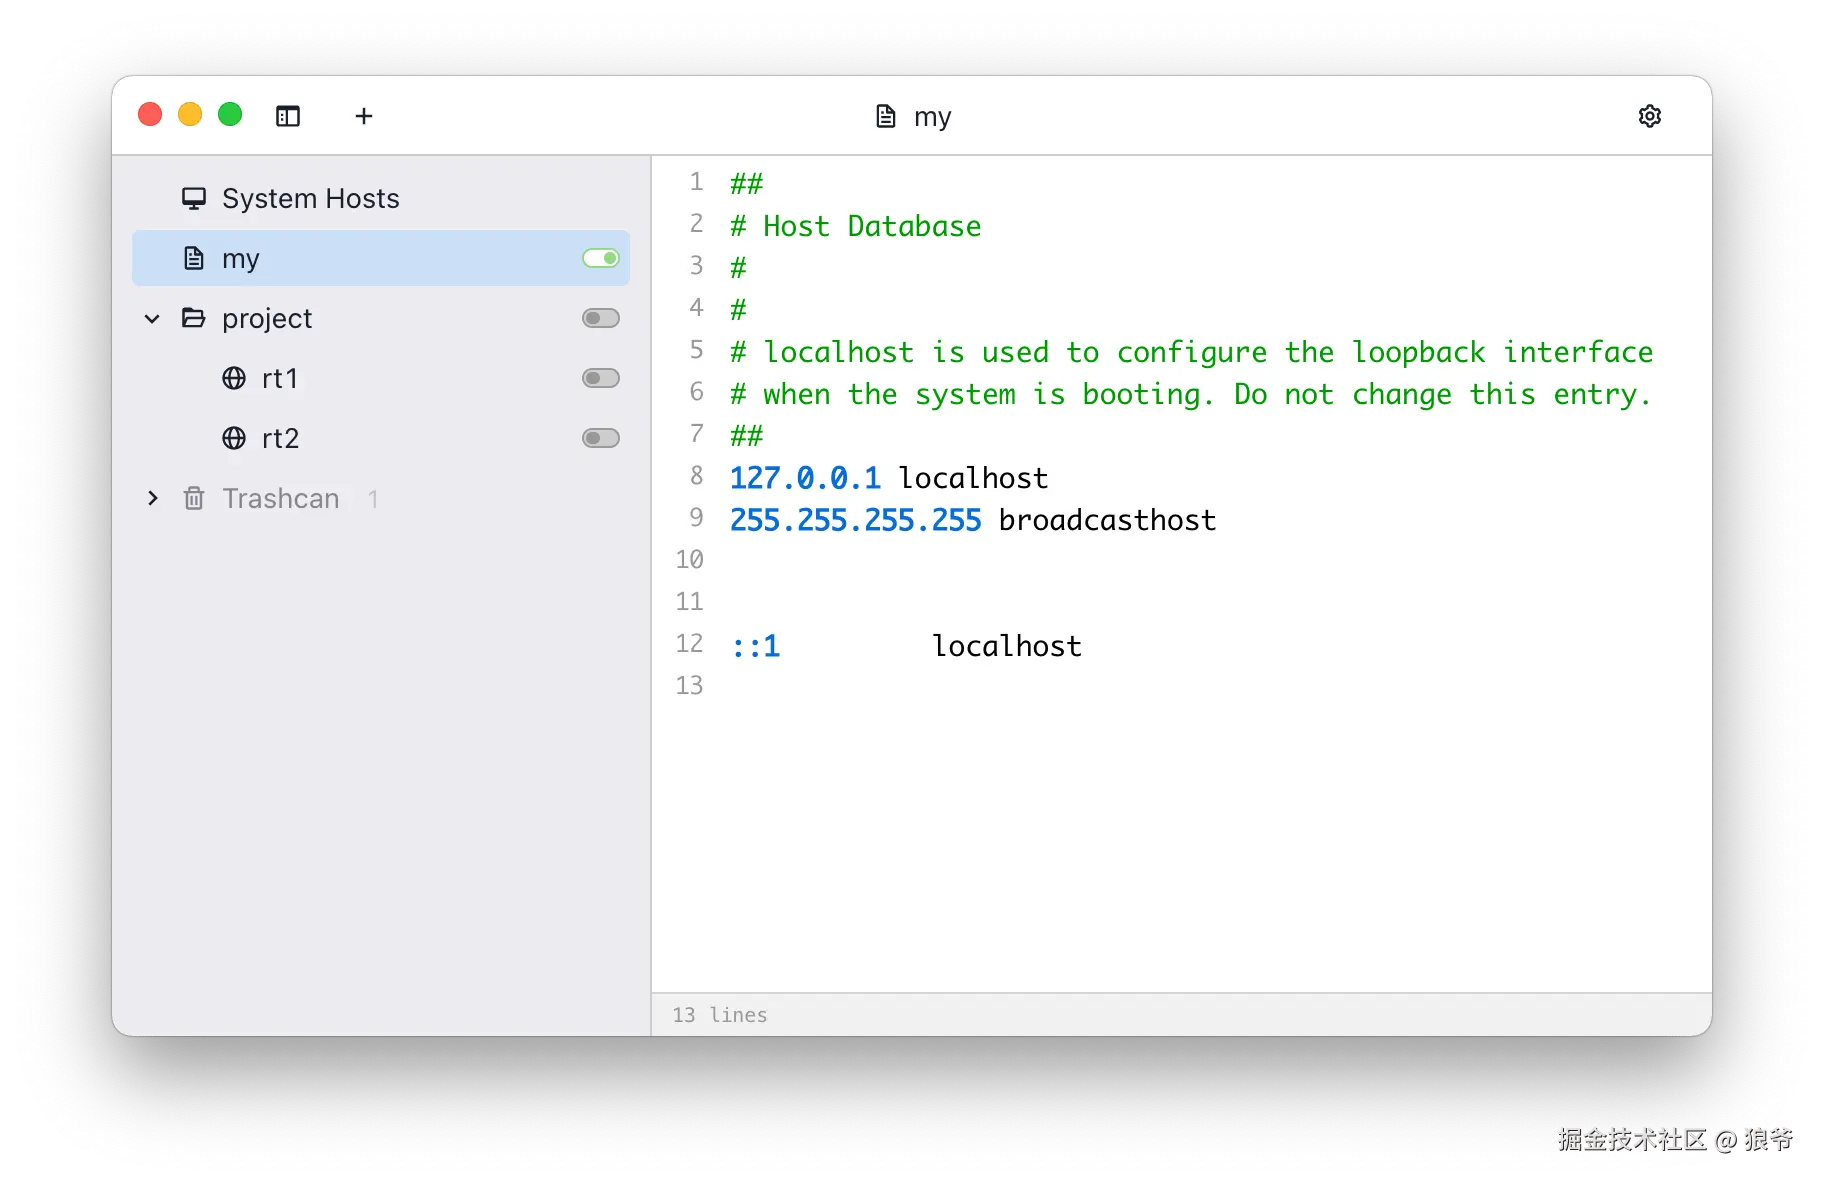1824x1184 pixels.
Task: Click the globe icon next to rt2
Action: pos(233,438)
